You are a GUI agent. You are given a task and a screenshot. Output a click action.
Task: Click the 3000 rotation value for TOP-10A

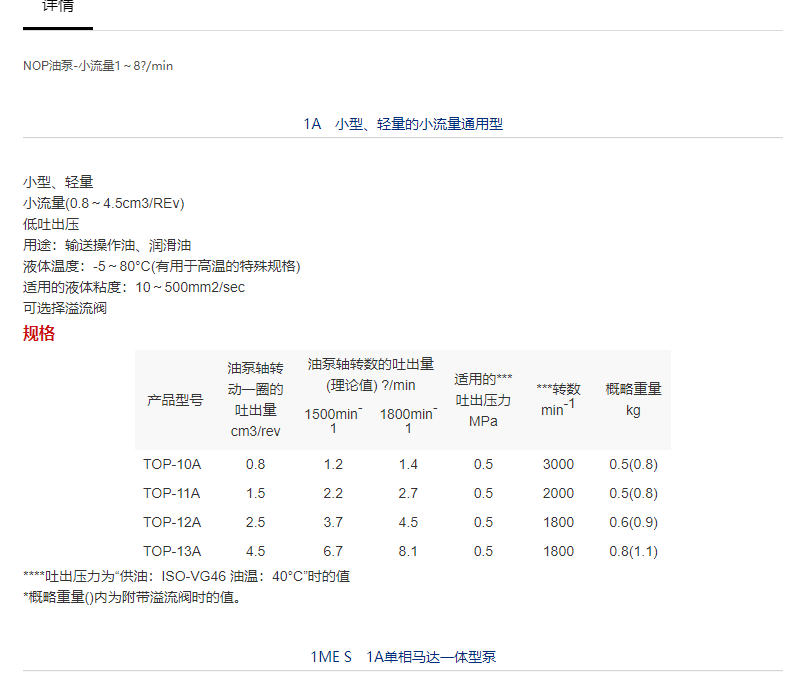558,464
